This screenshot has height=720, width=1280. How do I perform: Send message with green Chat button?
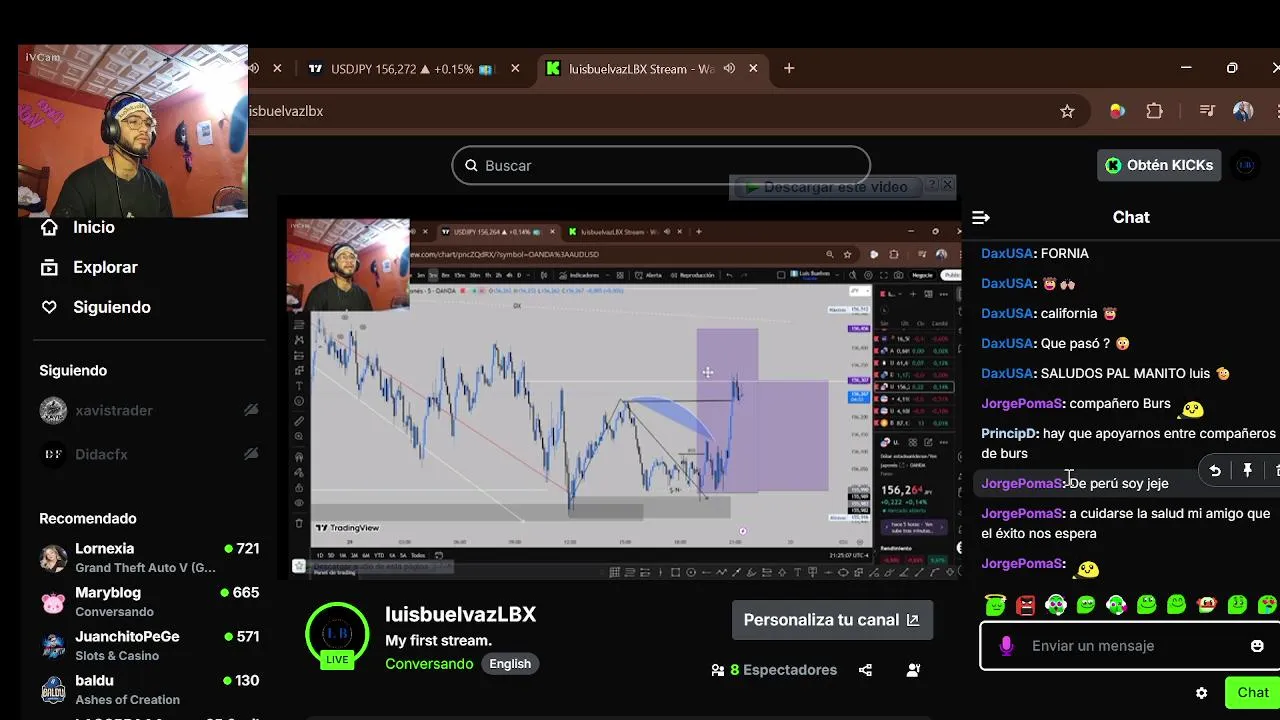1253,692
